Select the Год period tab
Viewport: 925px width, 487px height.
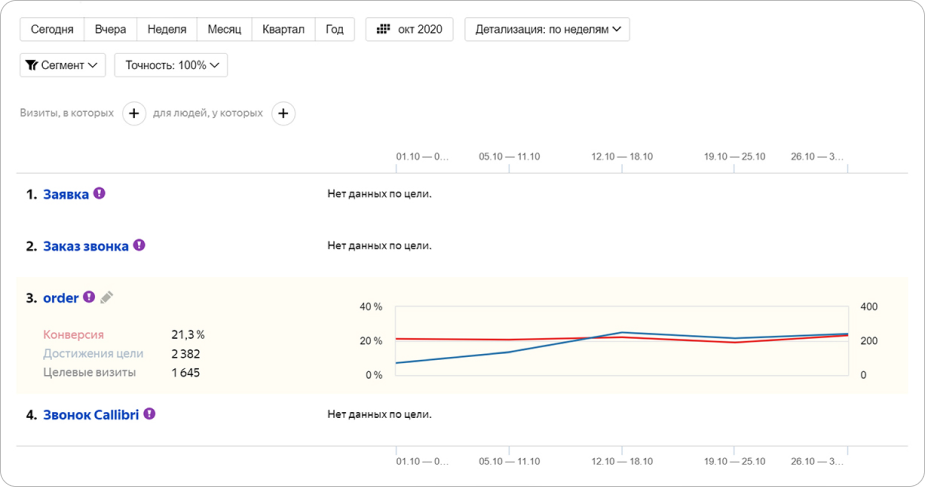coord(334,29)
